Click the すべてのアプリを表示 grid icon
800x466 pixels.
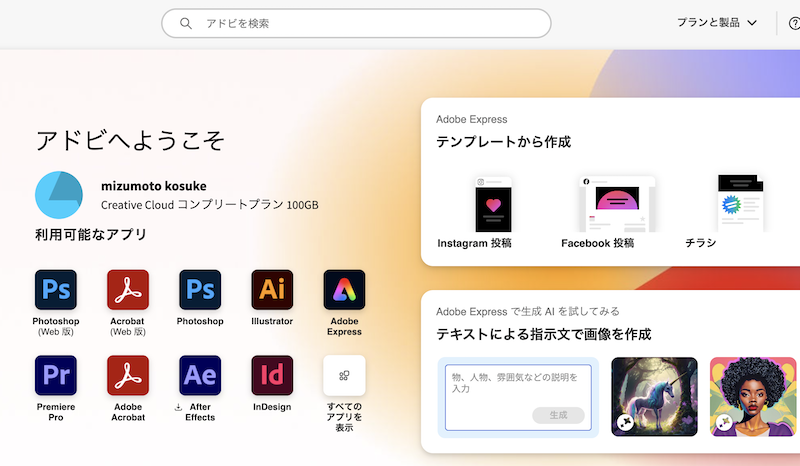click(x=344, y=376)
